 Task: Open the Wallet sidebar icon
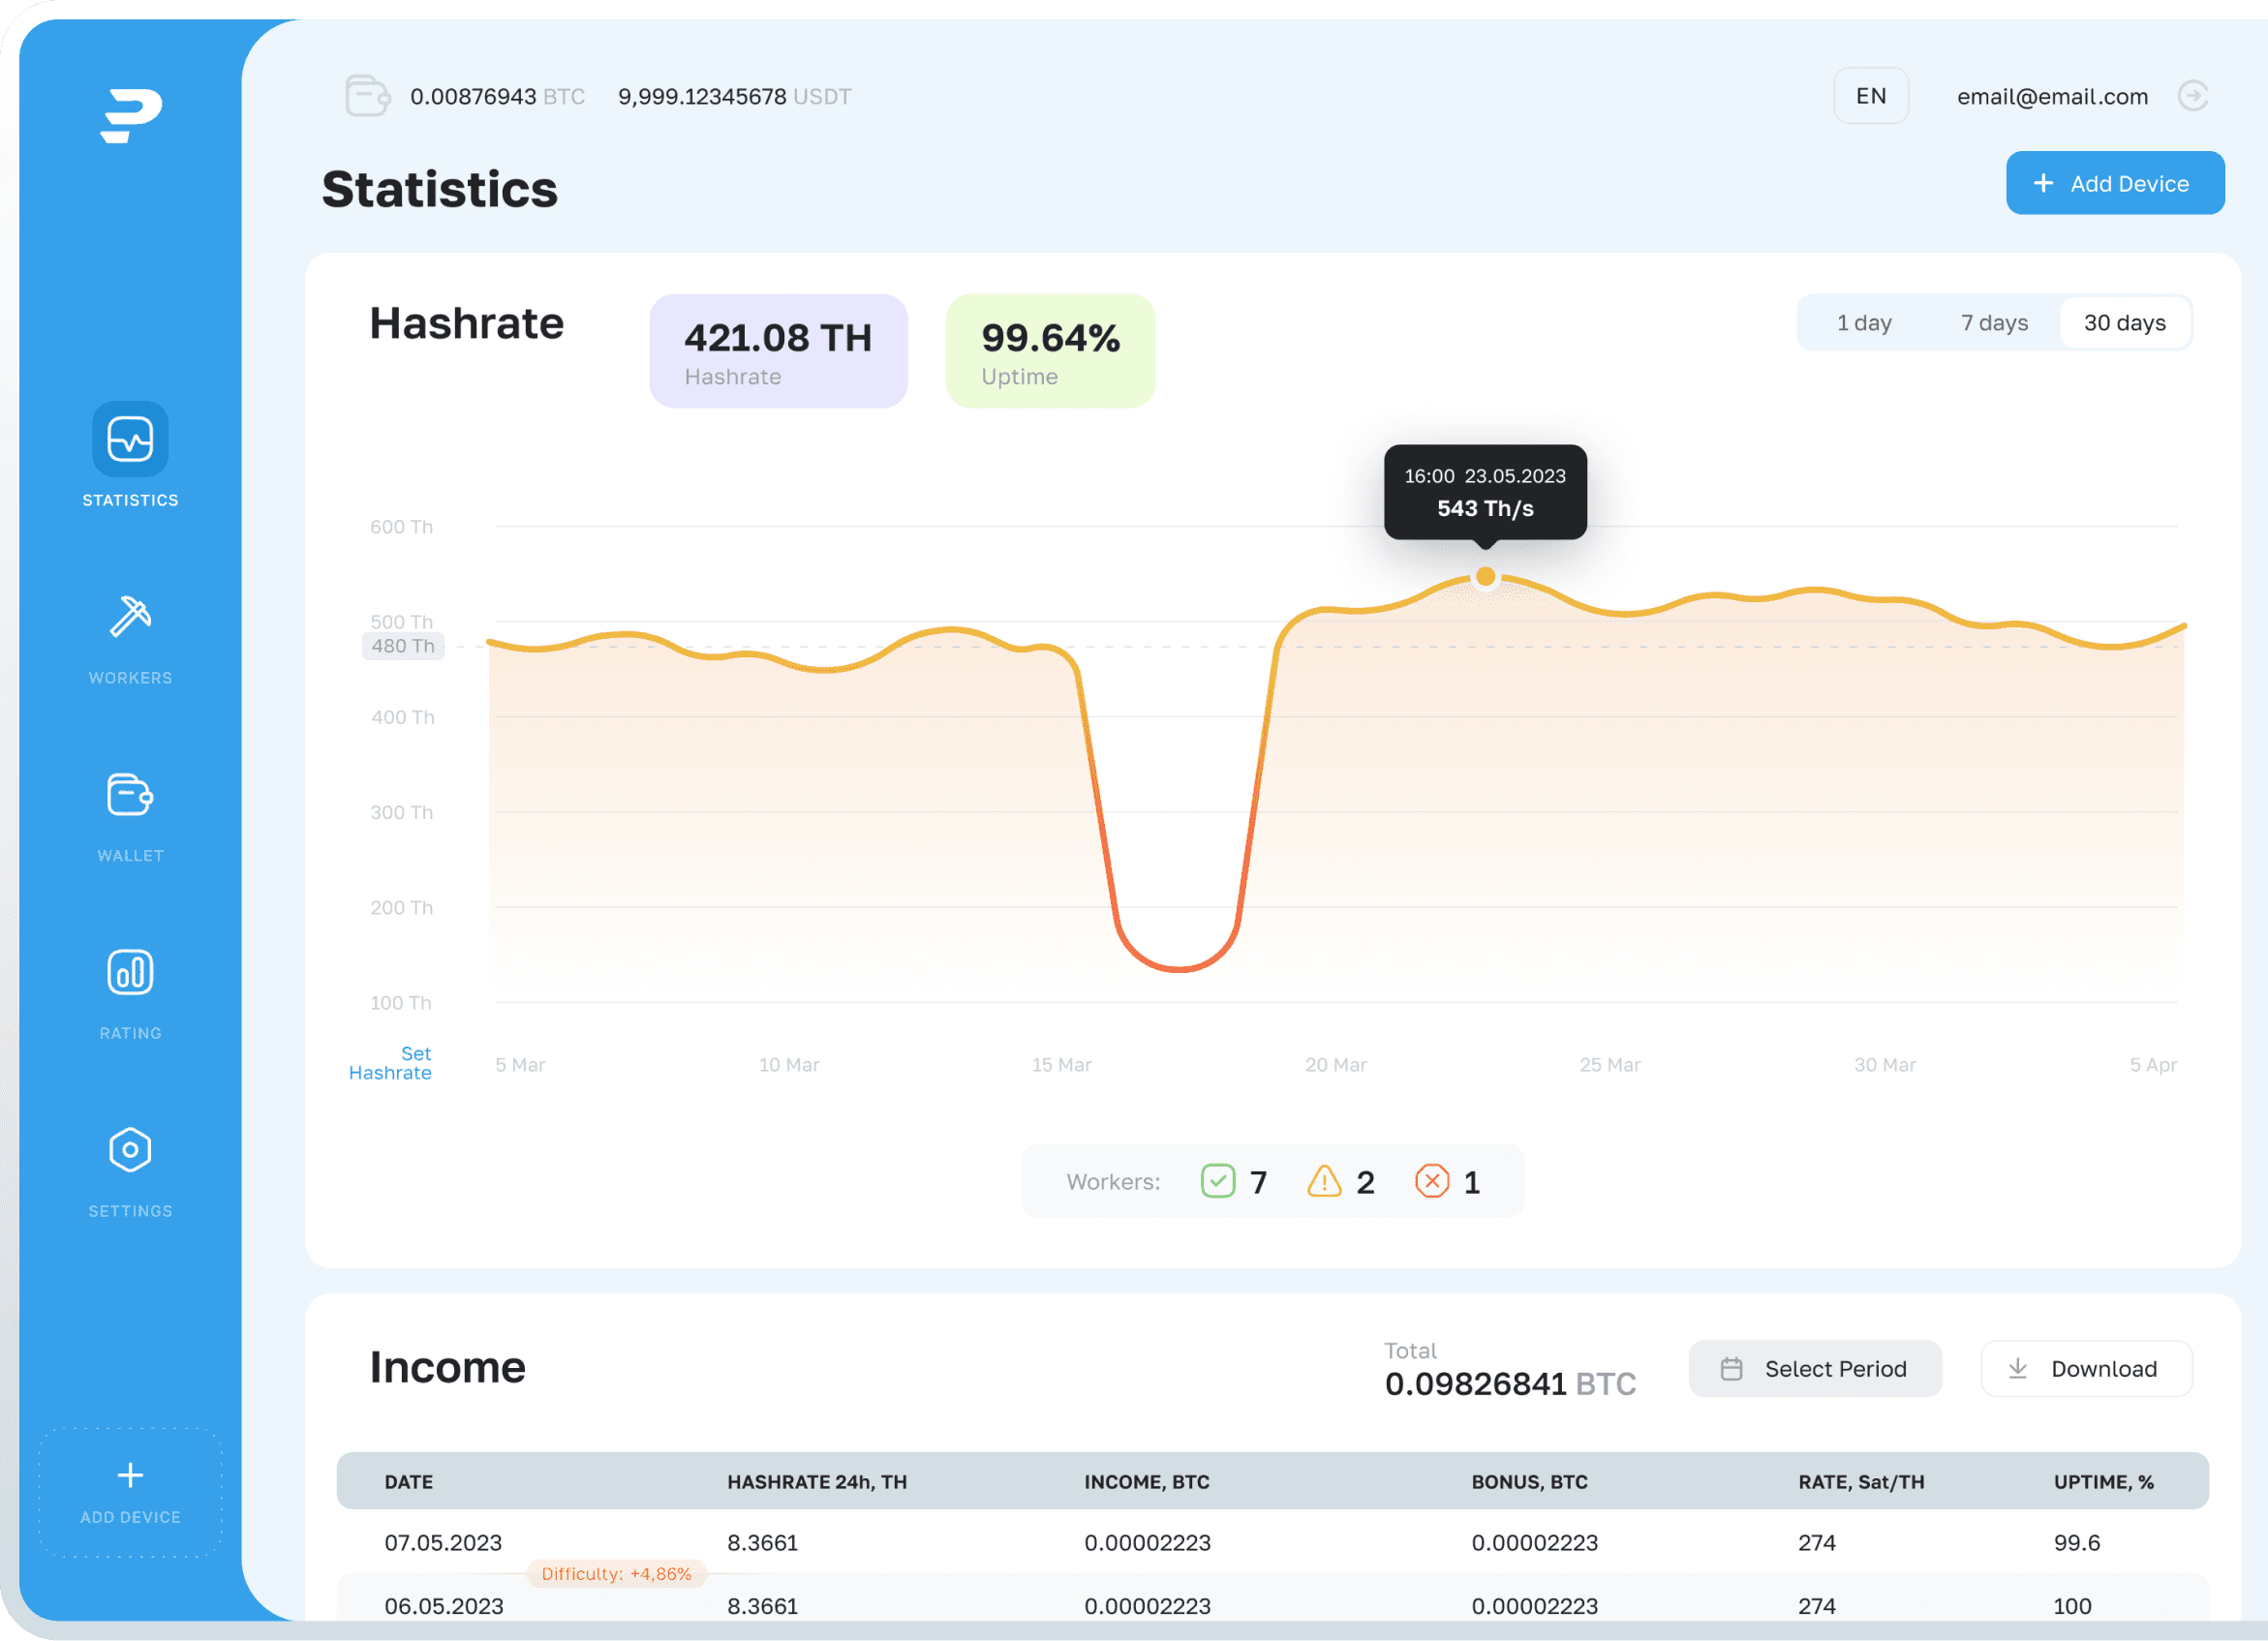(x=130, y=795)
